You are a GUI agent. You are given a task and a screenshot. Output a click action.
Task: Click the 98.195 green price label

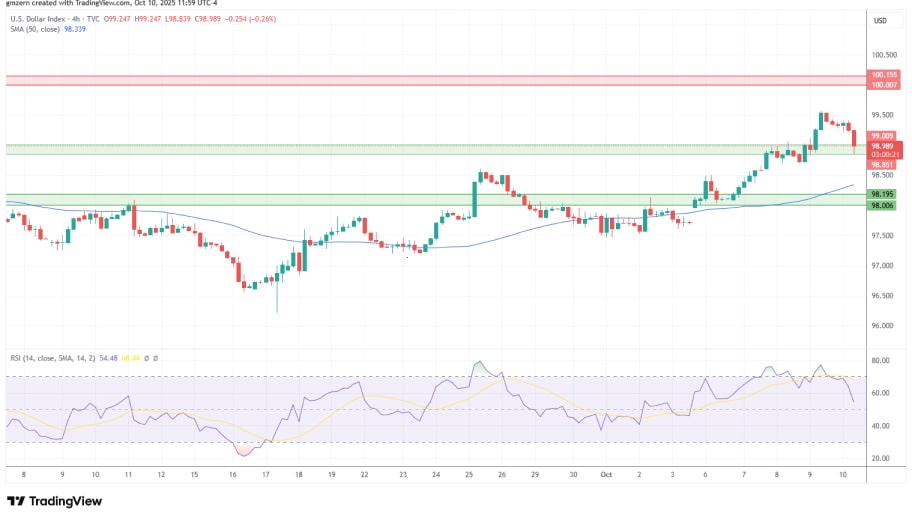point(882,194)
